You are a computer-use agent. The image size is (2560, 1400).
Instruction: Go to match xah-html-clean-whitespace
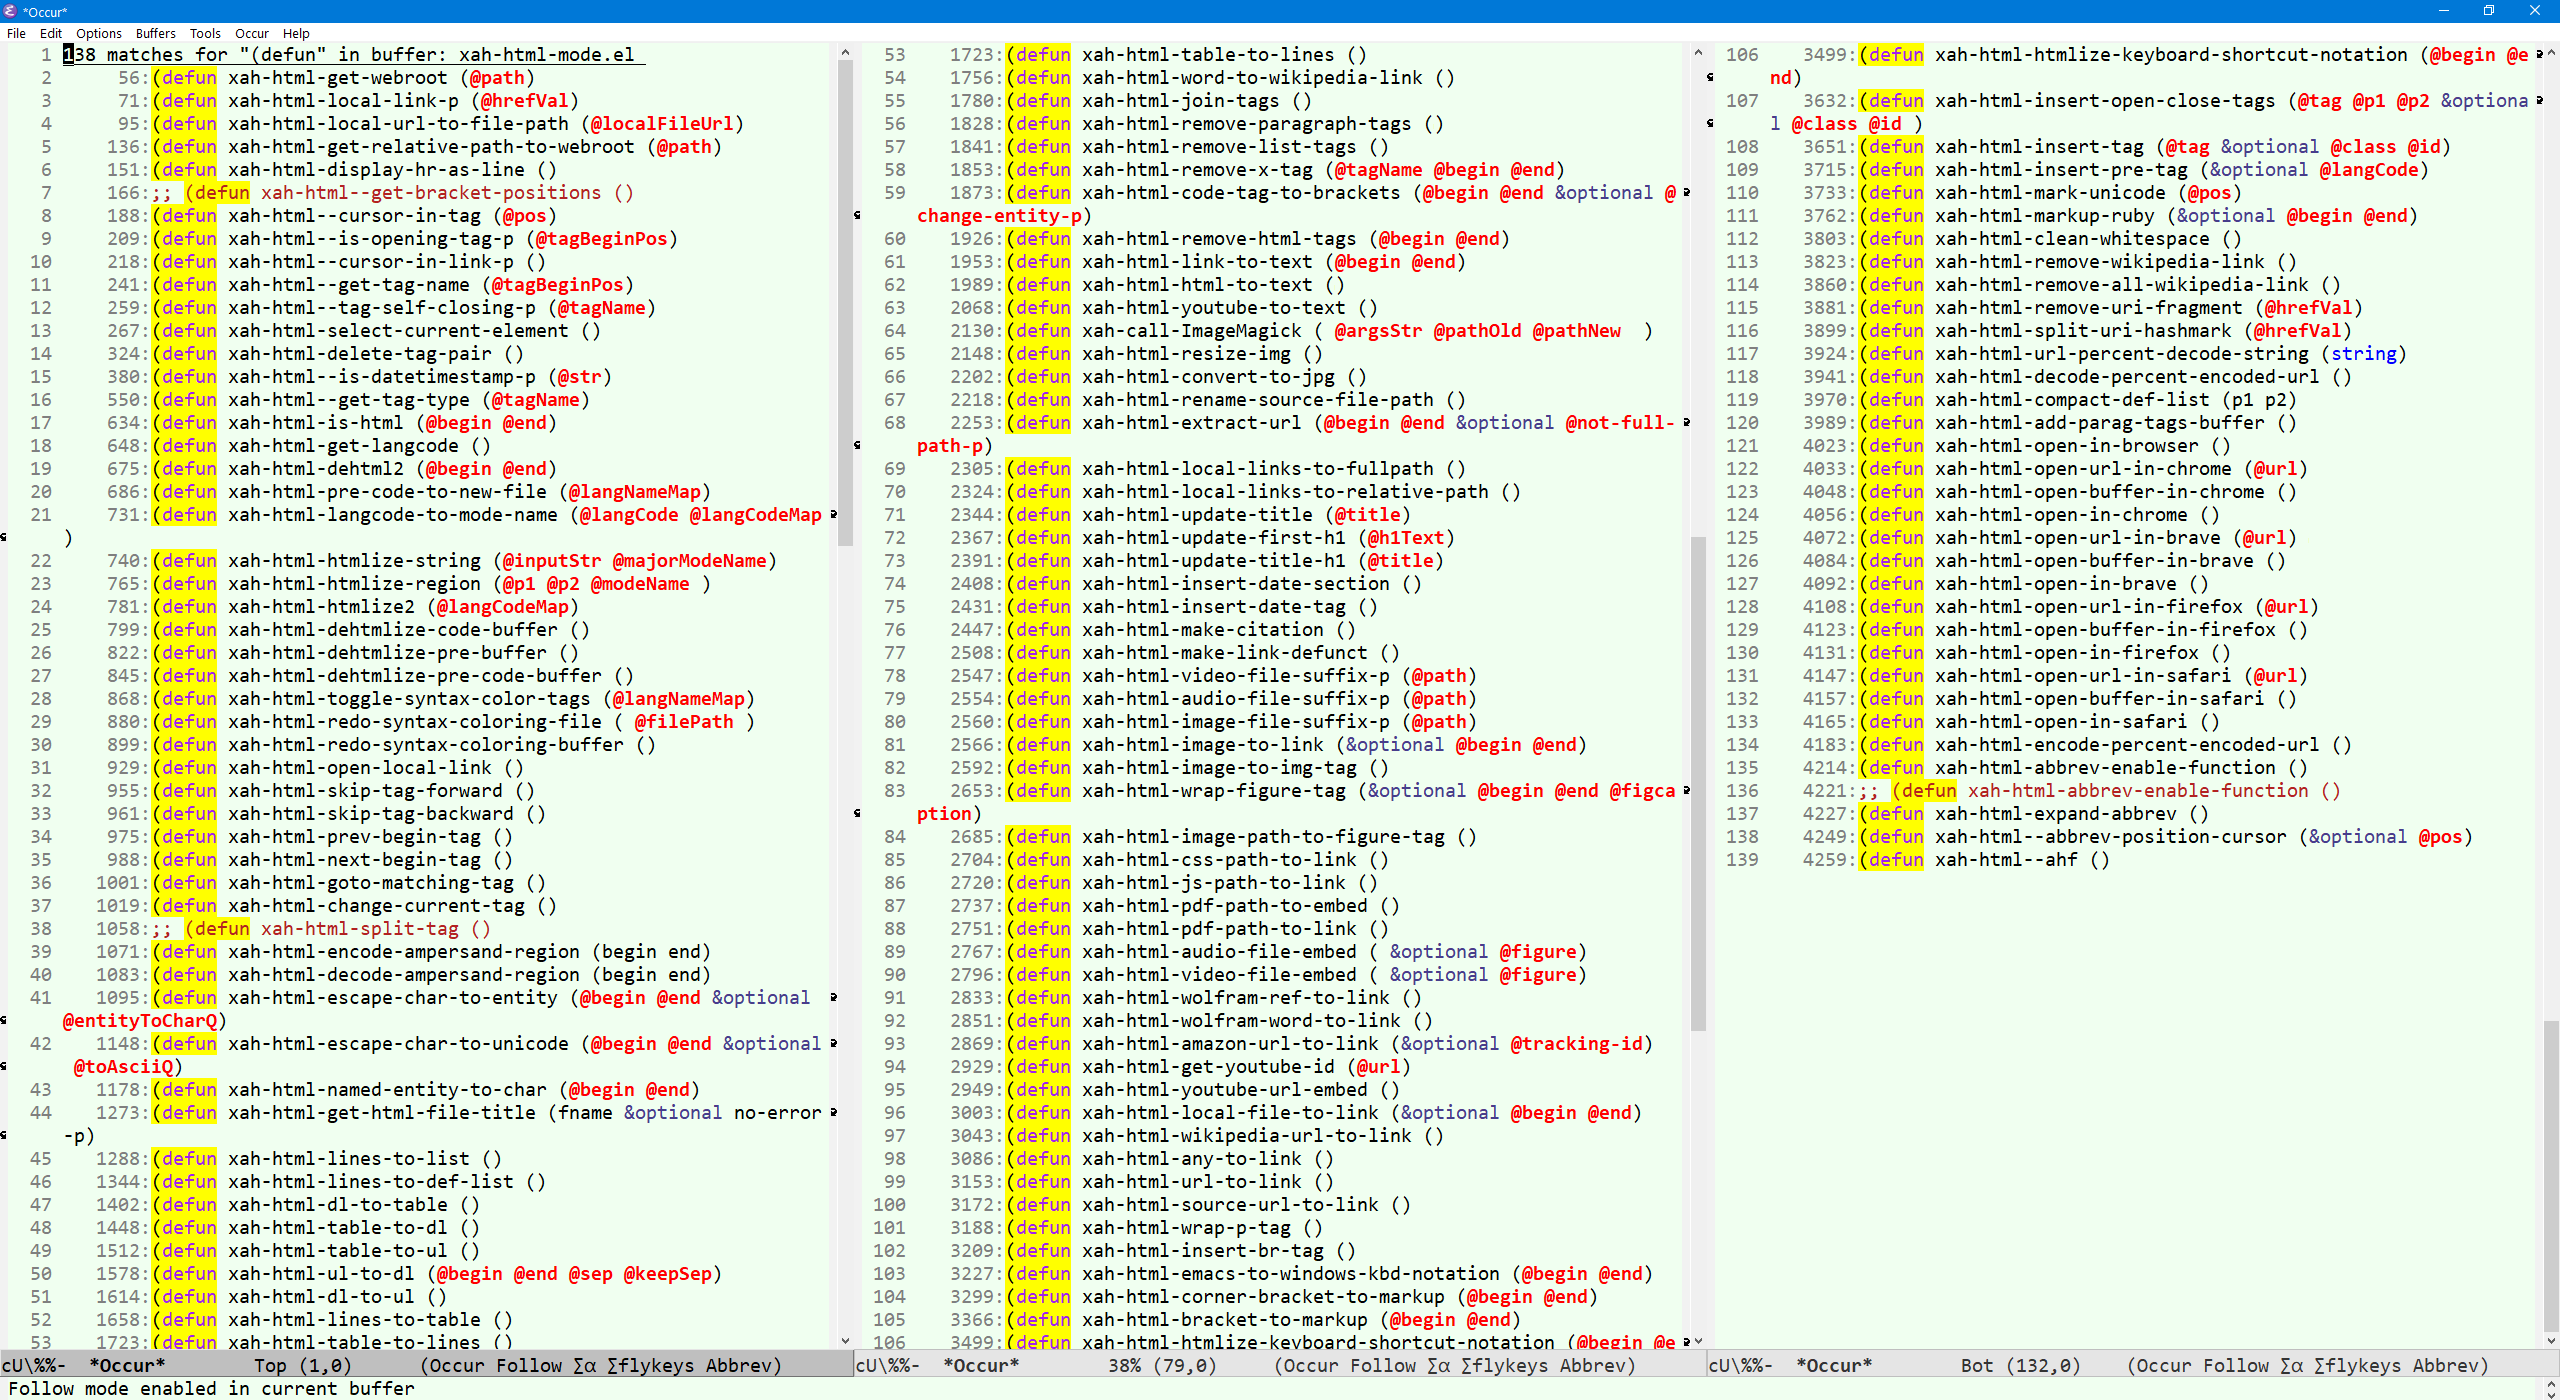[2072, 239]
